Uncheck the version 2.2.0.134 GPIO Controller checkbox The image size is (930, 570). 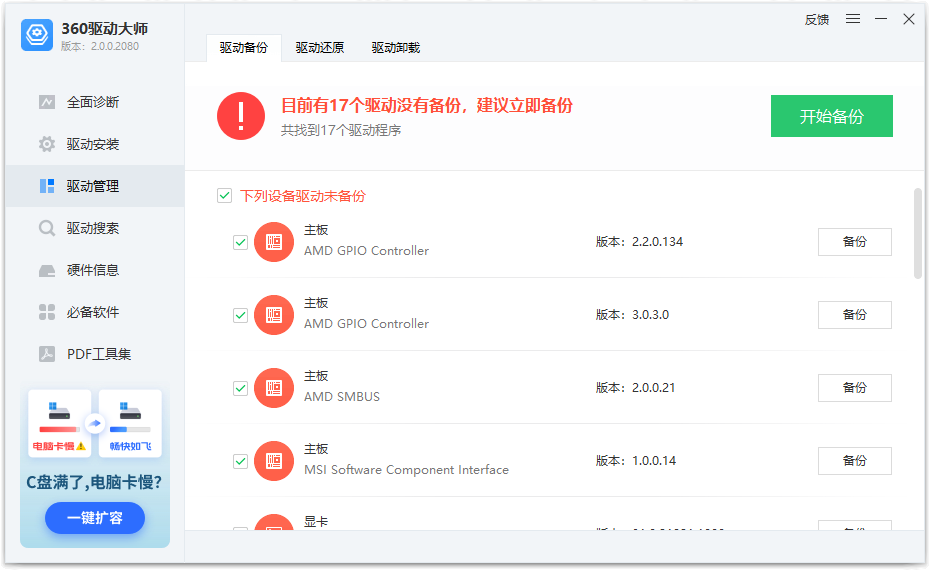click(240, 242)
